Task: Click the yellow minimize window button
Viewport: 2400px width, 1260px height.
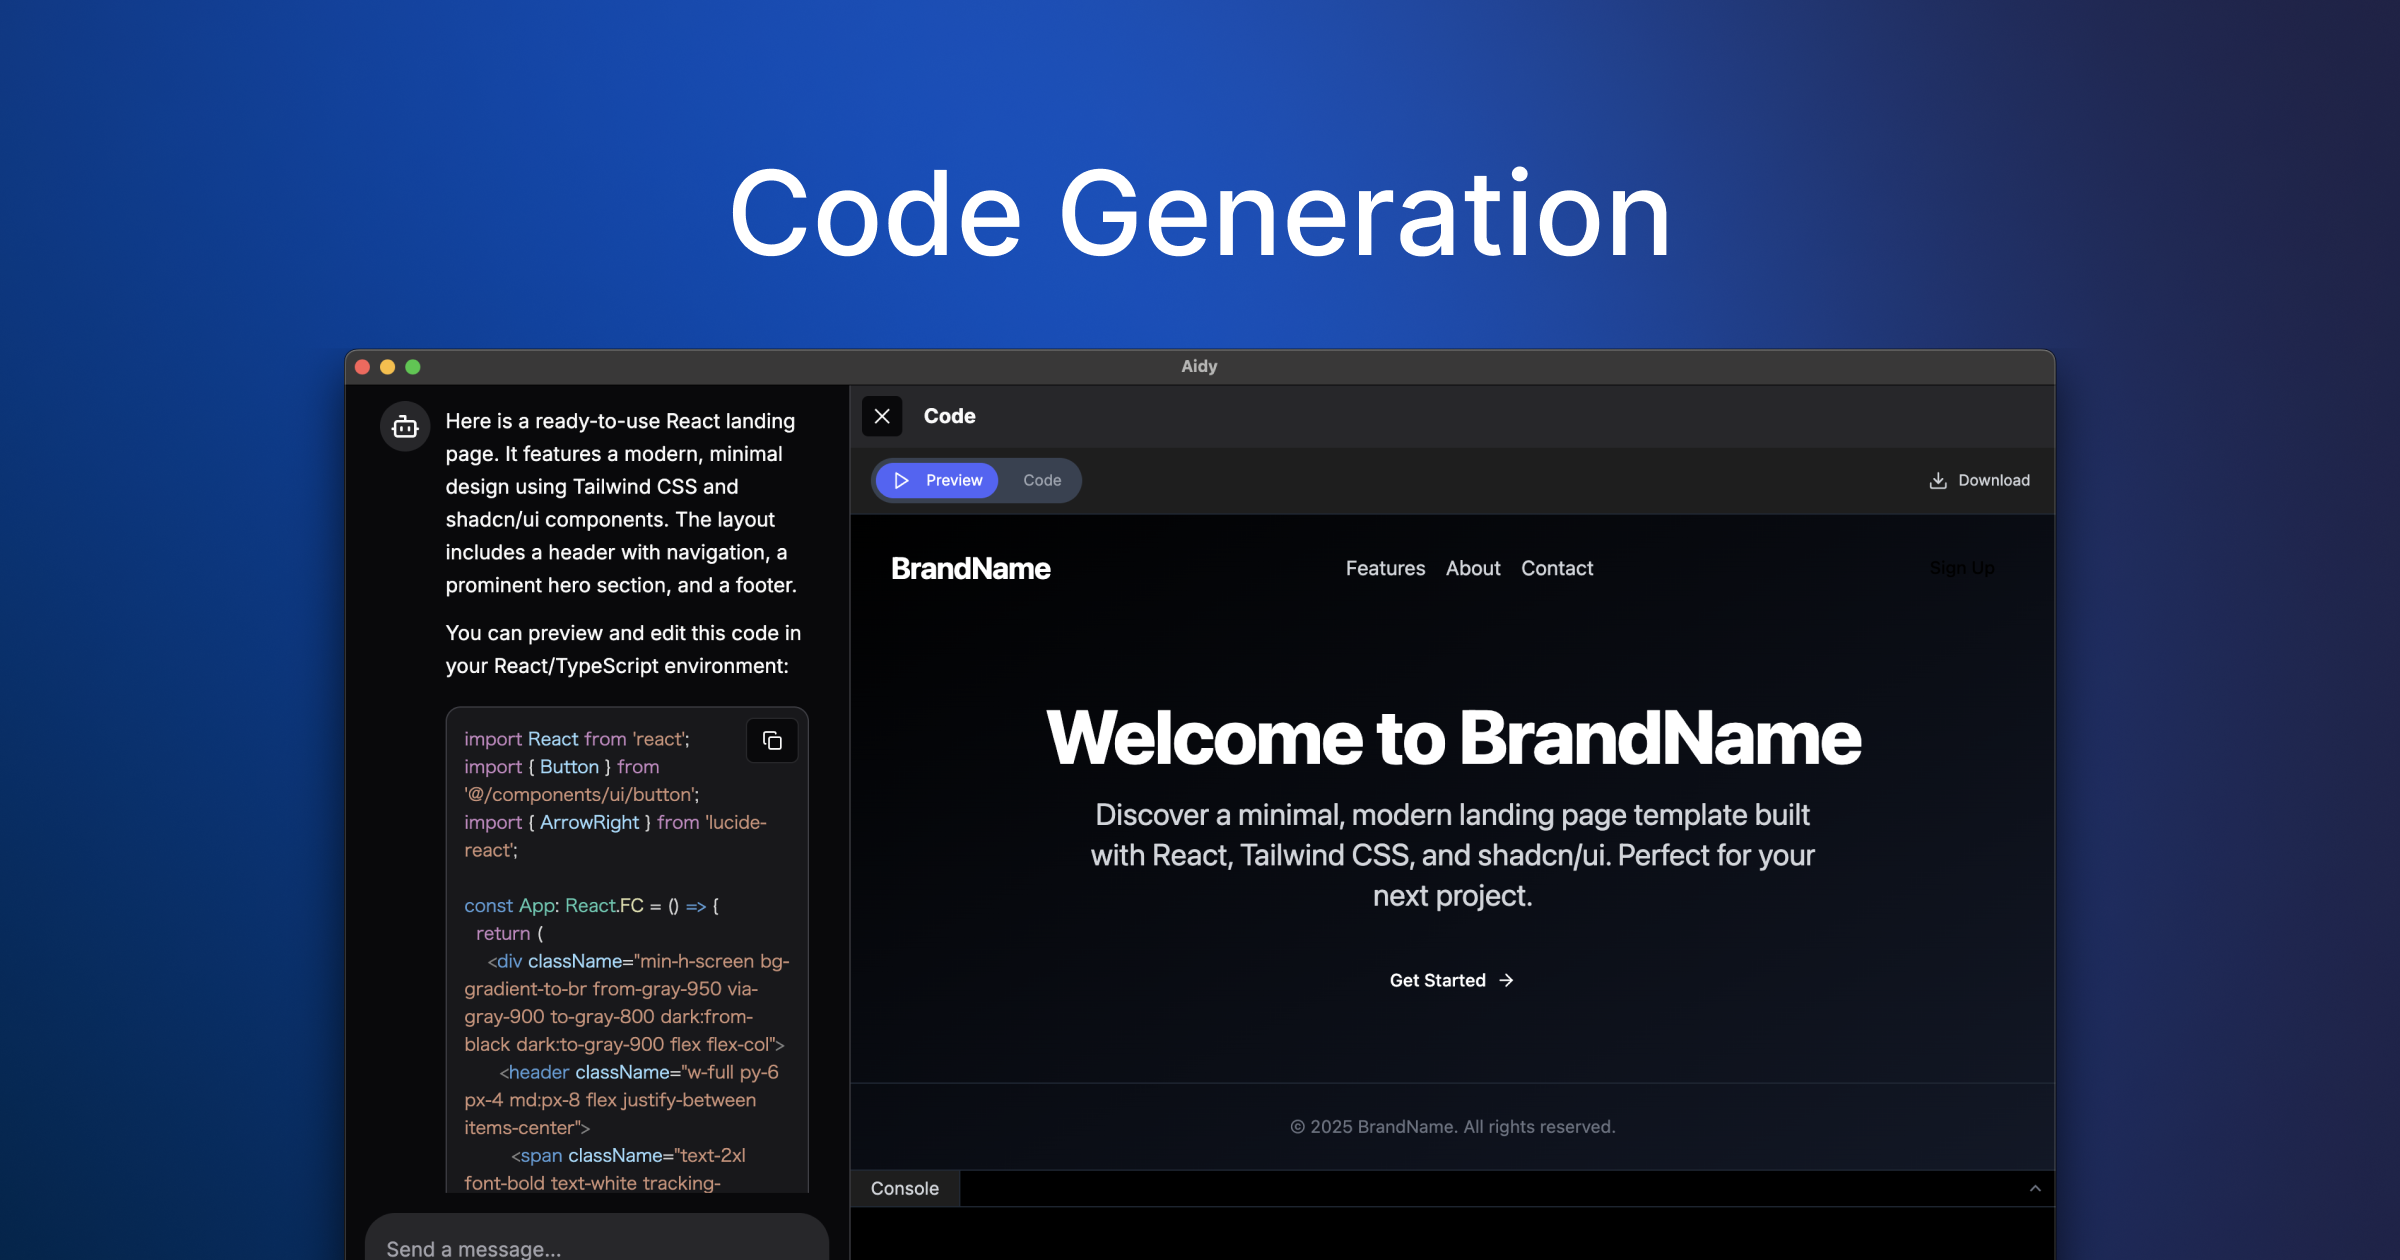Action: click(388, 367)
